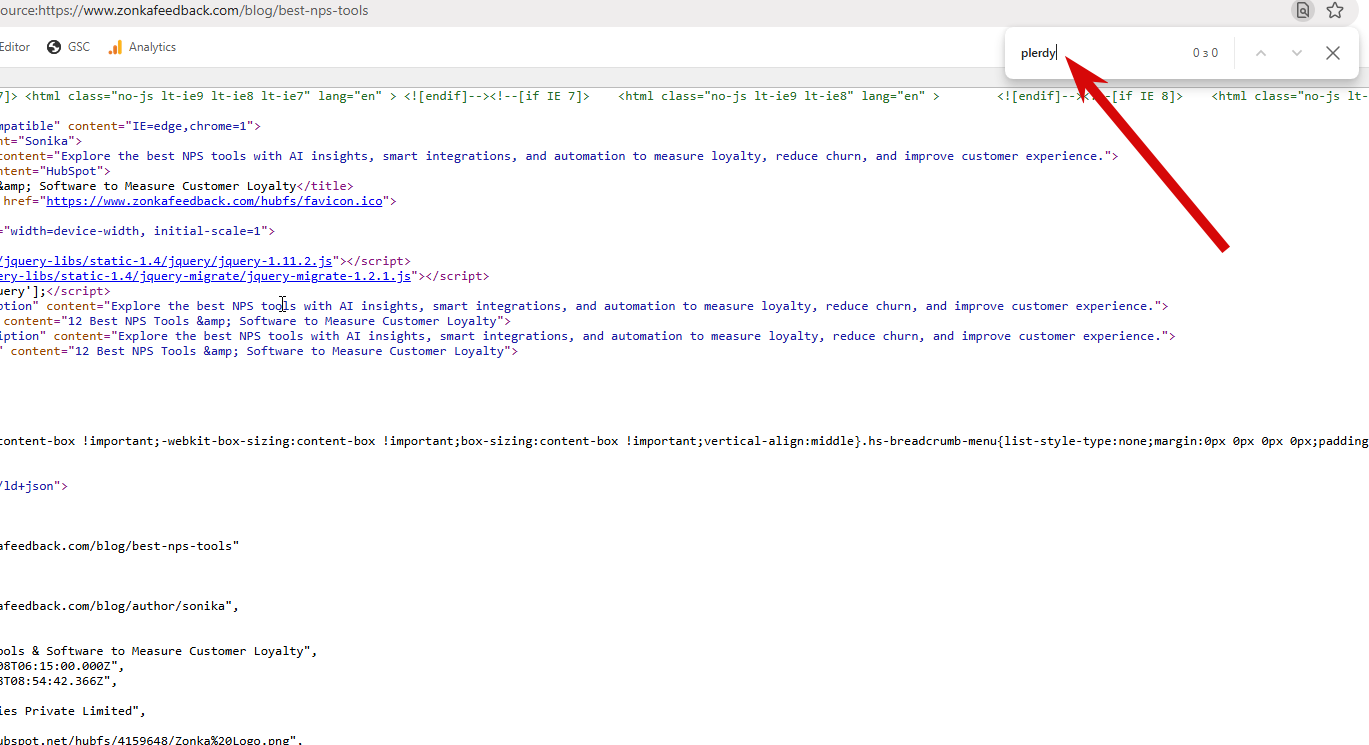The height and width of the screenshot is (745, 1369).
Task: Select the view-source URL in address bar
Action: (x=184, y=11)
